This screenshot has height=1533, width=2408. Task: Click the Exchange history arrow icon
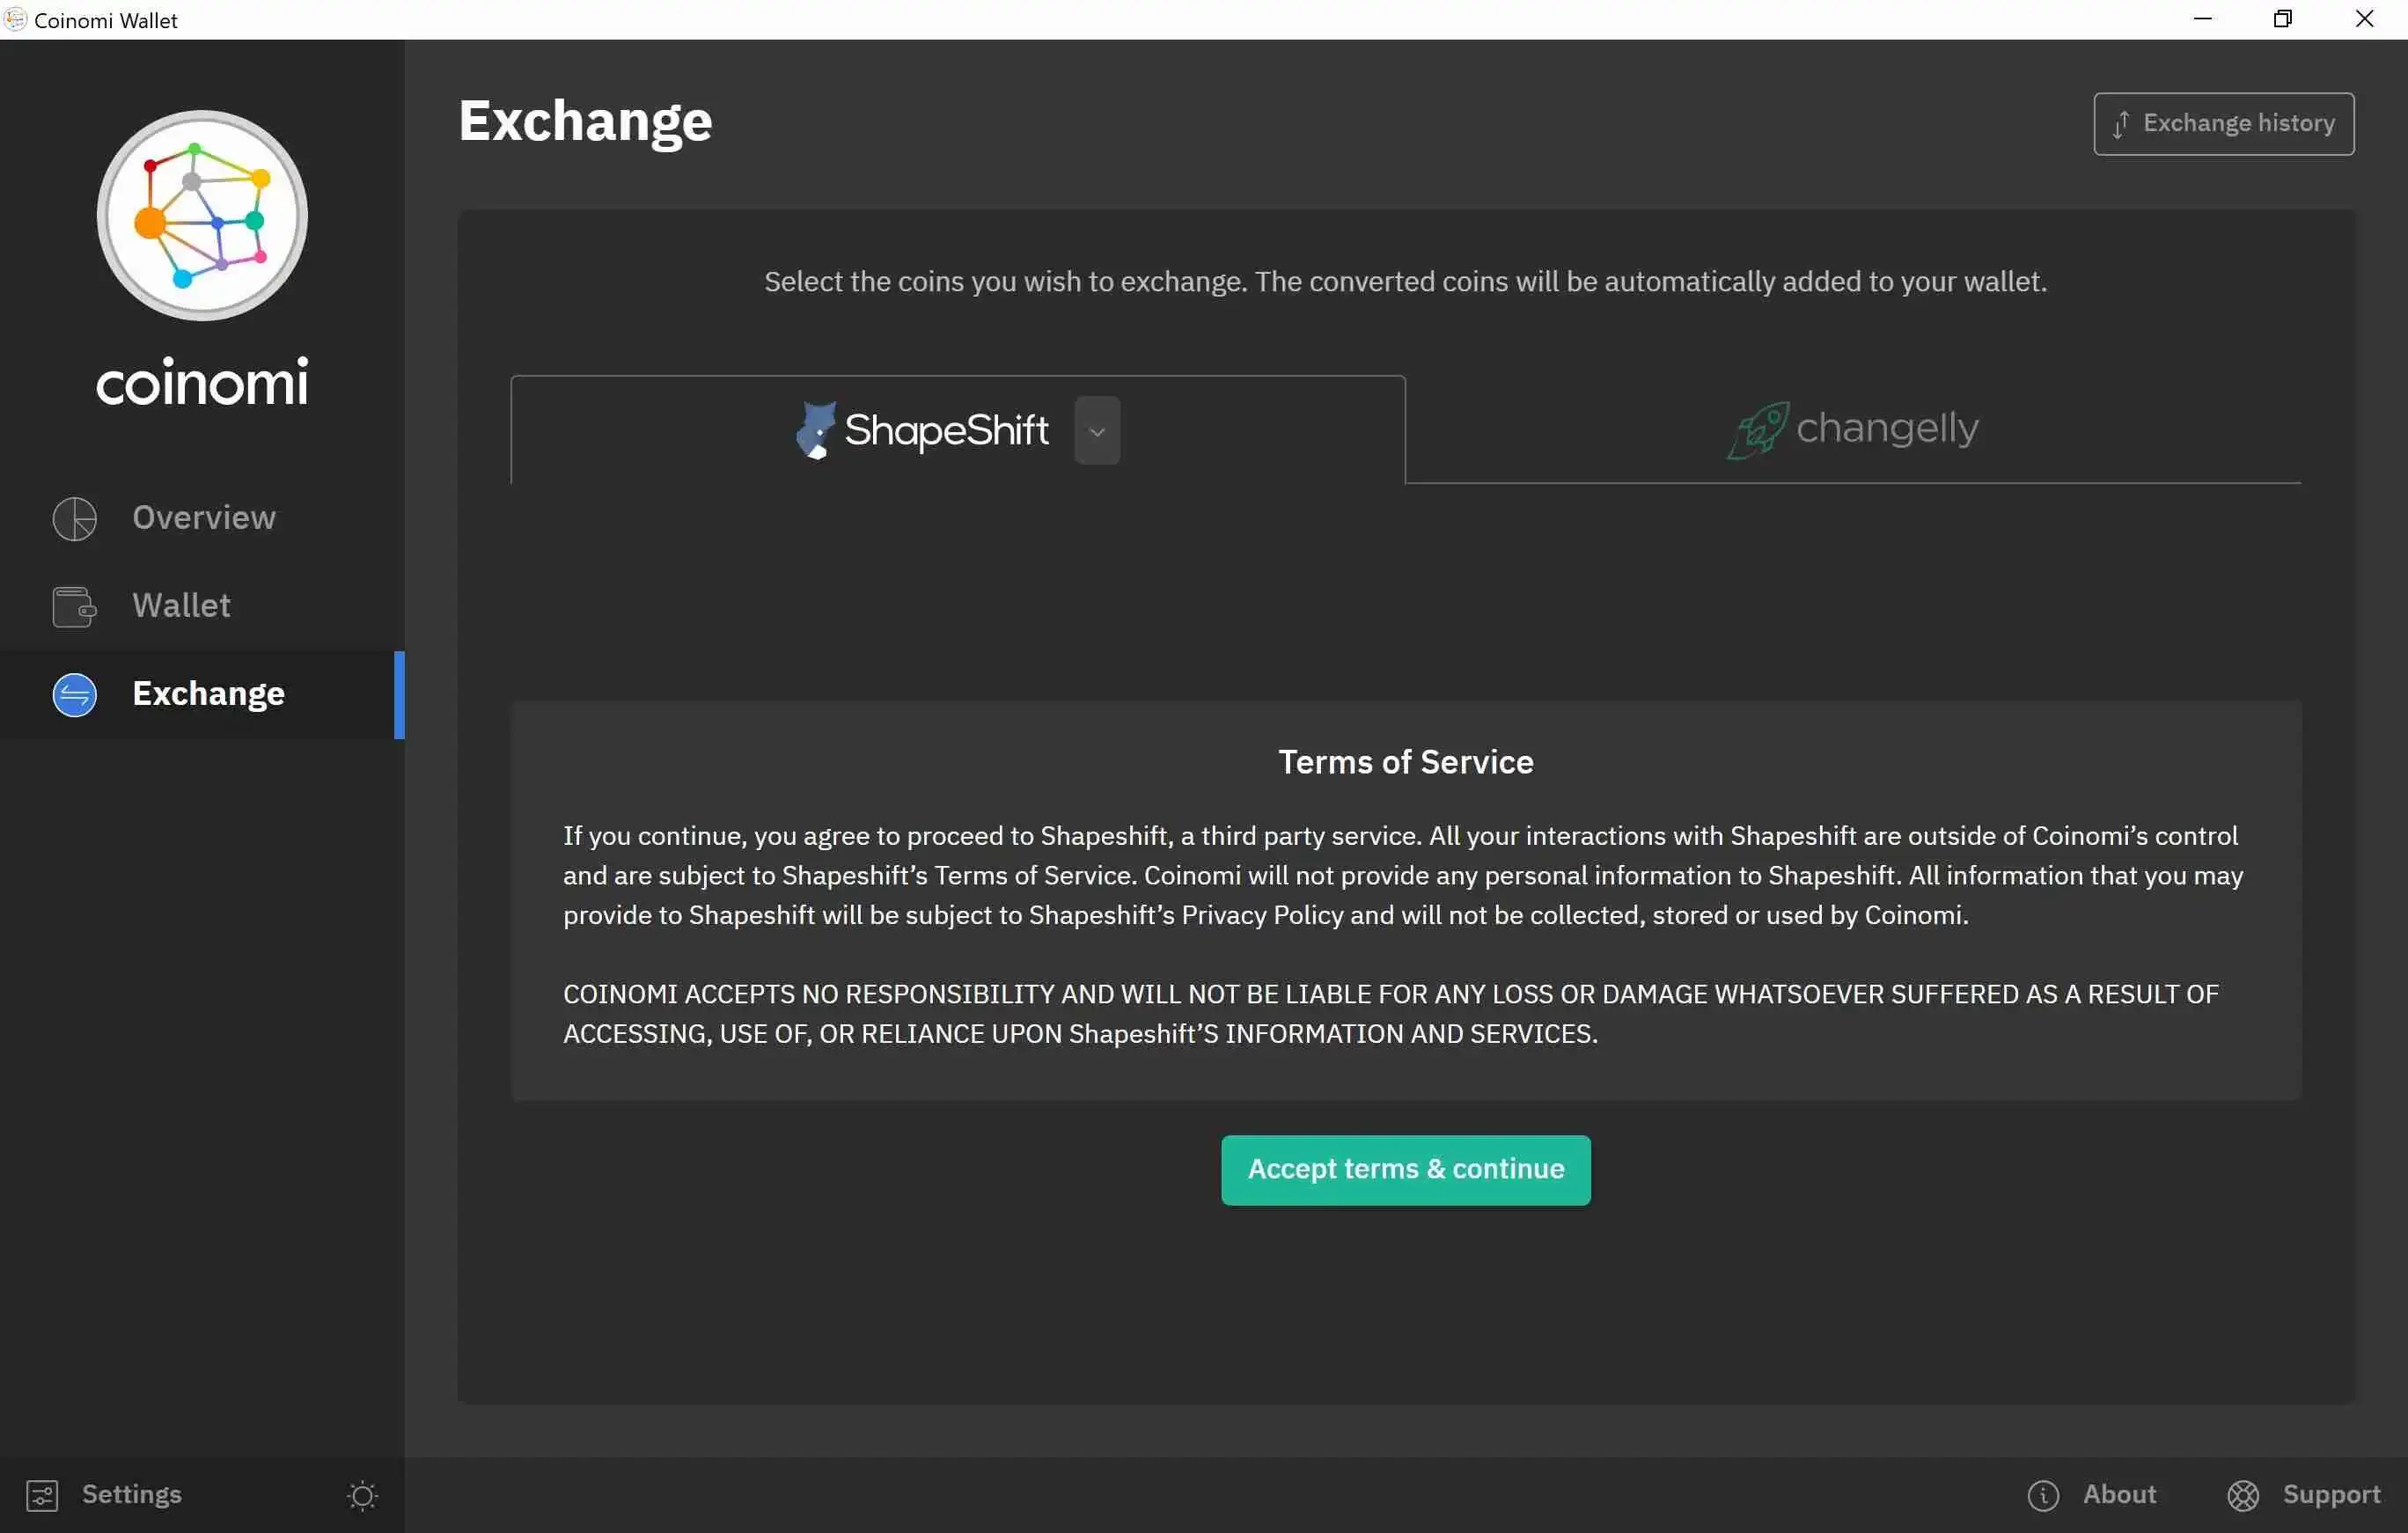[2121, 124]
